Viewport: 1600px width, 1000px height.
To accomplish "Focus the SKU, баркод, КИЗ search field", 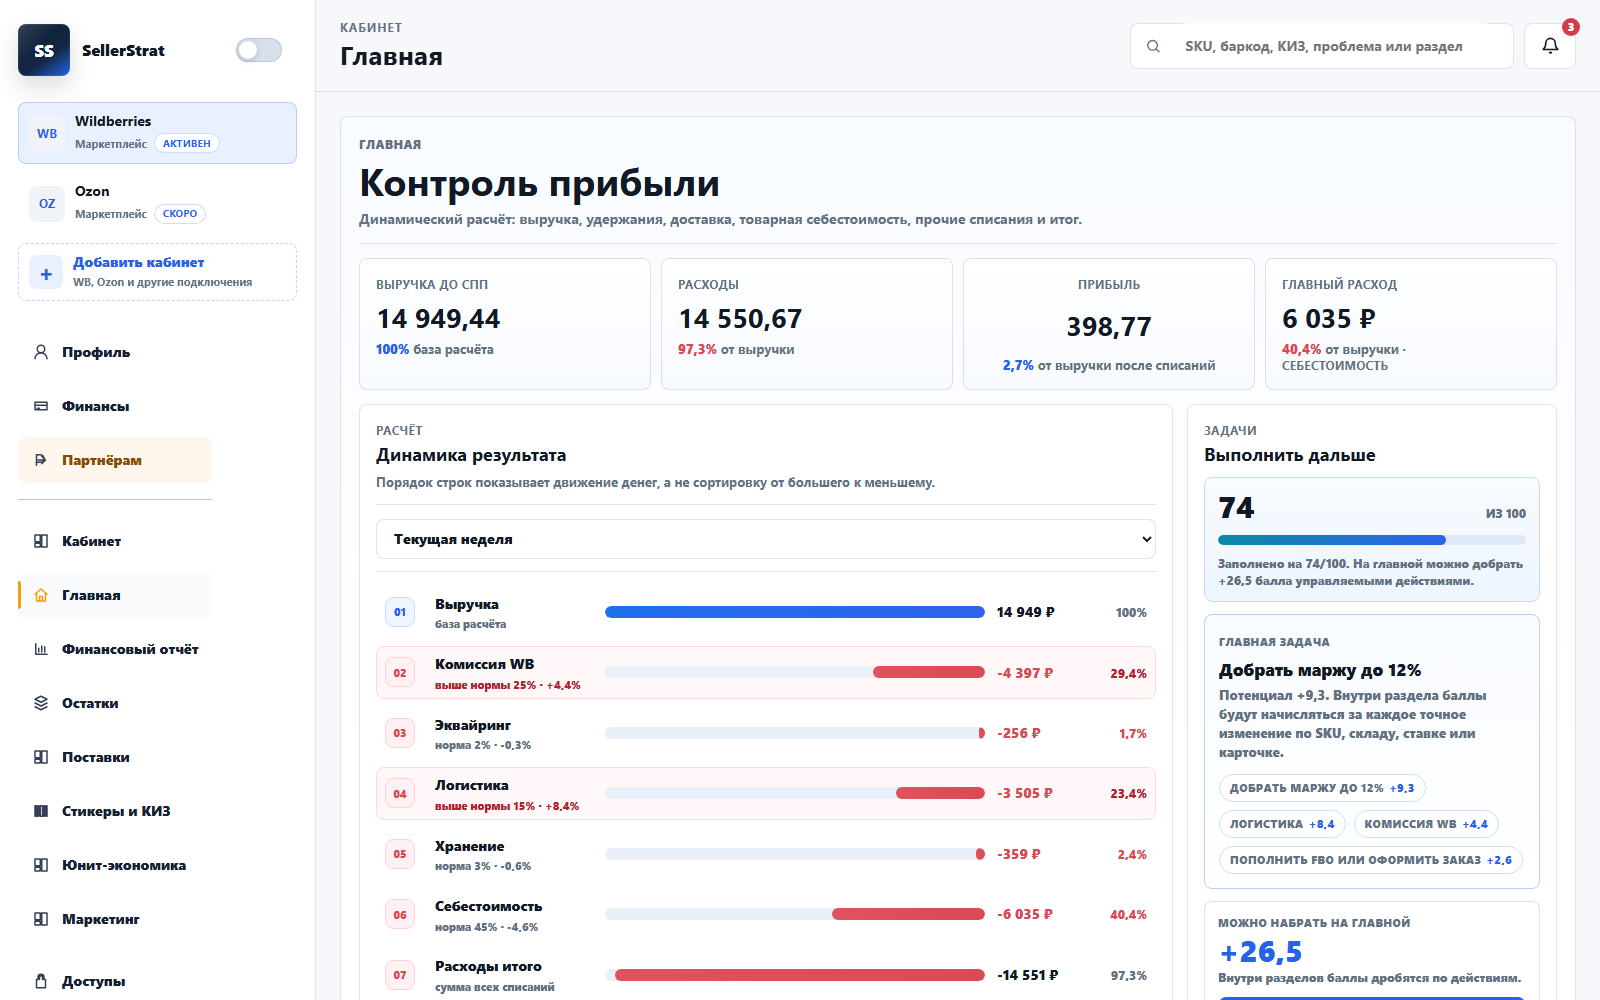I will 1322,46.
